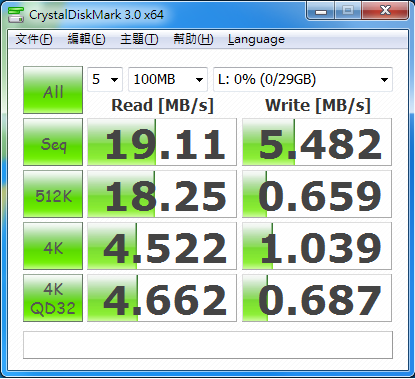The height and width of the screenshot is (379, 415).
Task: Expand the 100MB test size dropdown
Action: (168, 79)
